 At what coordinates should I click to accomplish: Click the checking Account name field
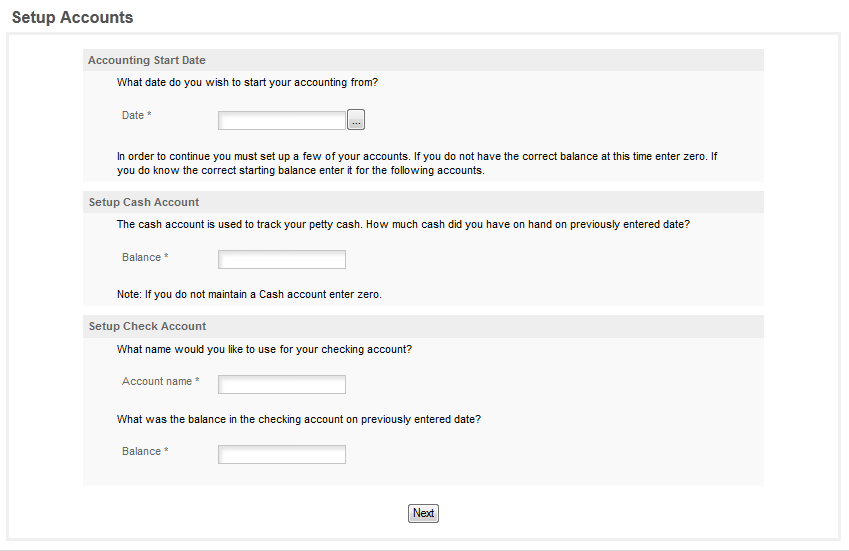[282, 384]
